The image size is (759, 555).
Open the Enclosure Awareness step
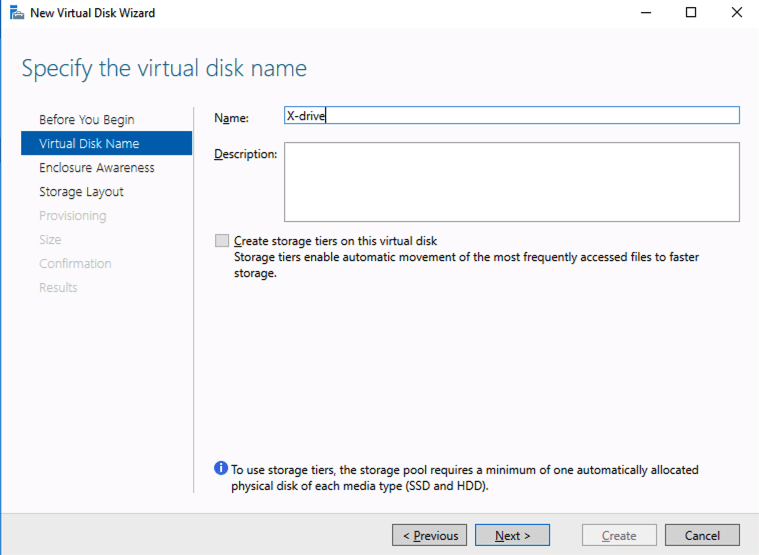pyautogui.click(x=96, y=168)
